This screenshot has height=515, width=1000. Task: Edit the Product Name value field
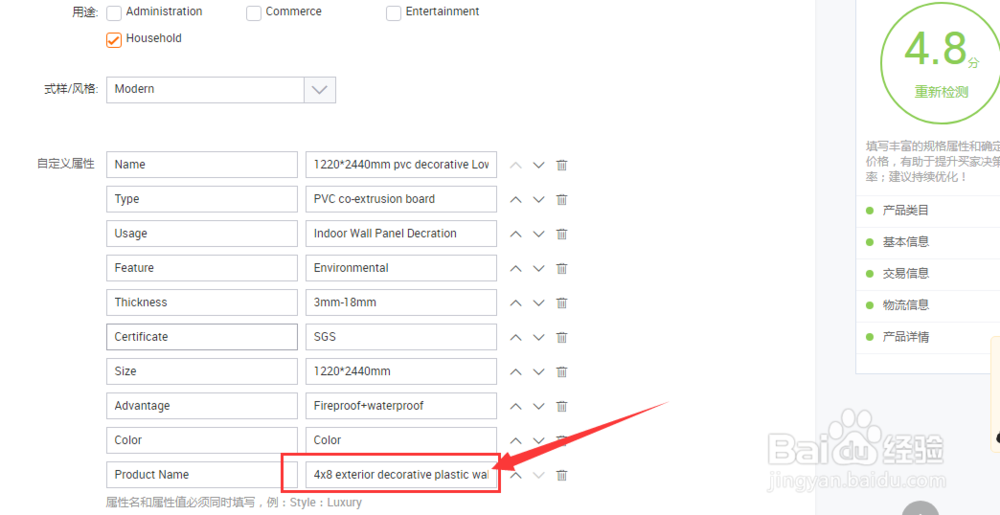pos(400,475)
